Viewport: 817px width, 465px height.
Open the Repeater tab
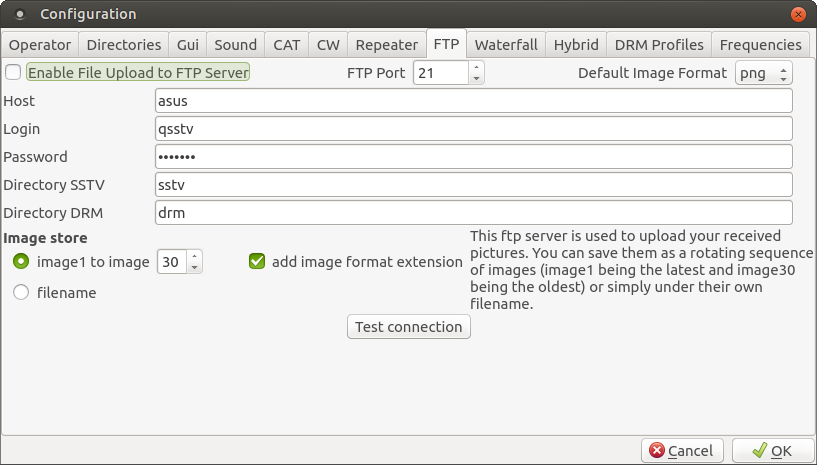387,45
